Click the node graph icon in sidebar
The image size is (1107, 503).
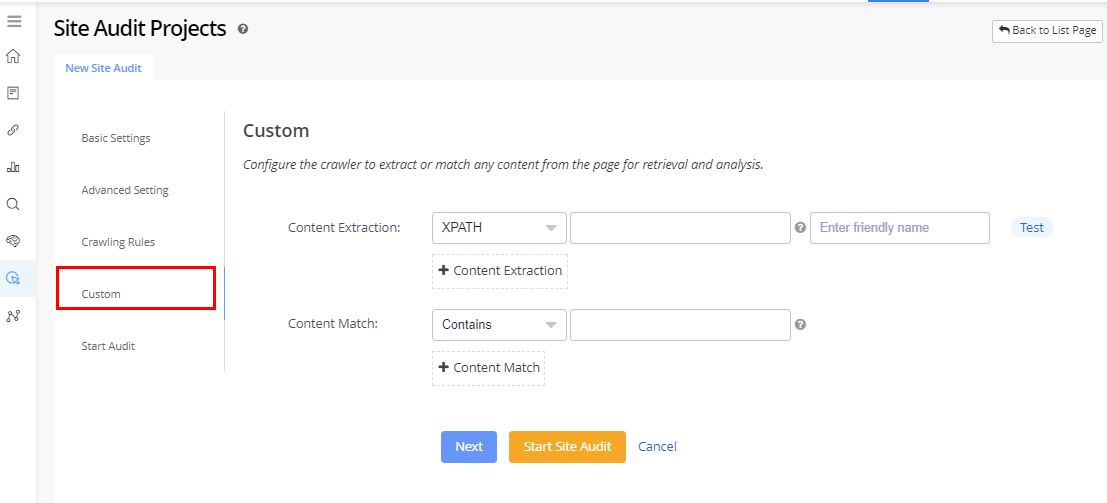14,315
